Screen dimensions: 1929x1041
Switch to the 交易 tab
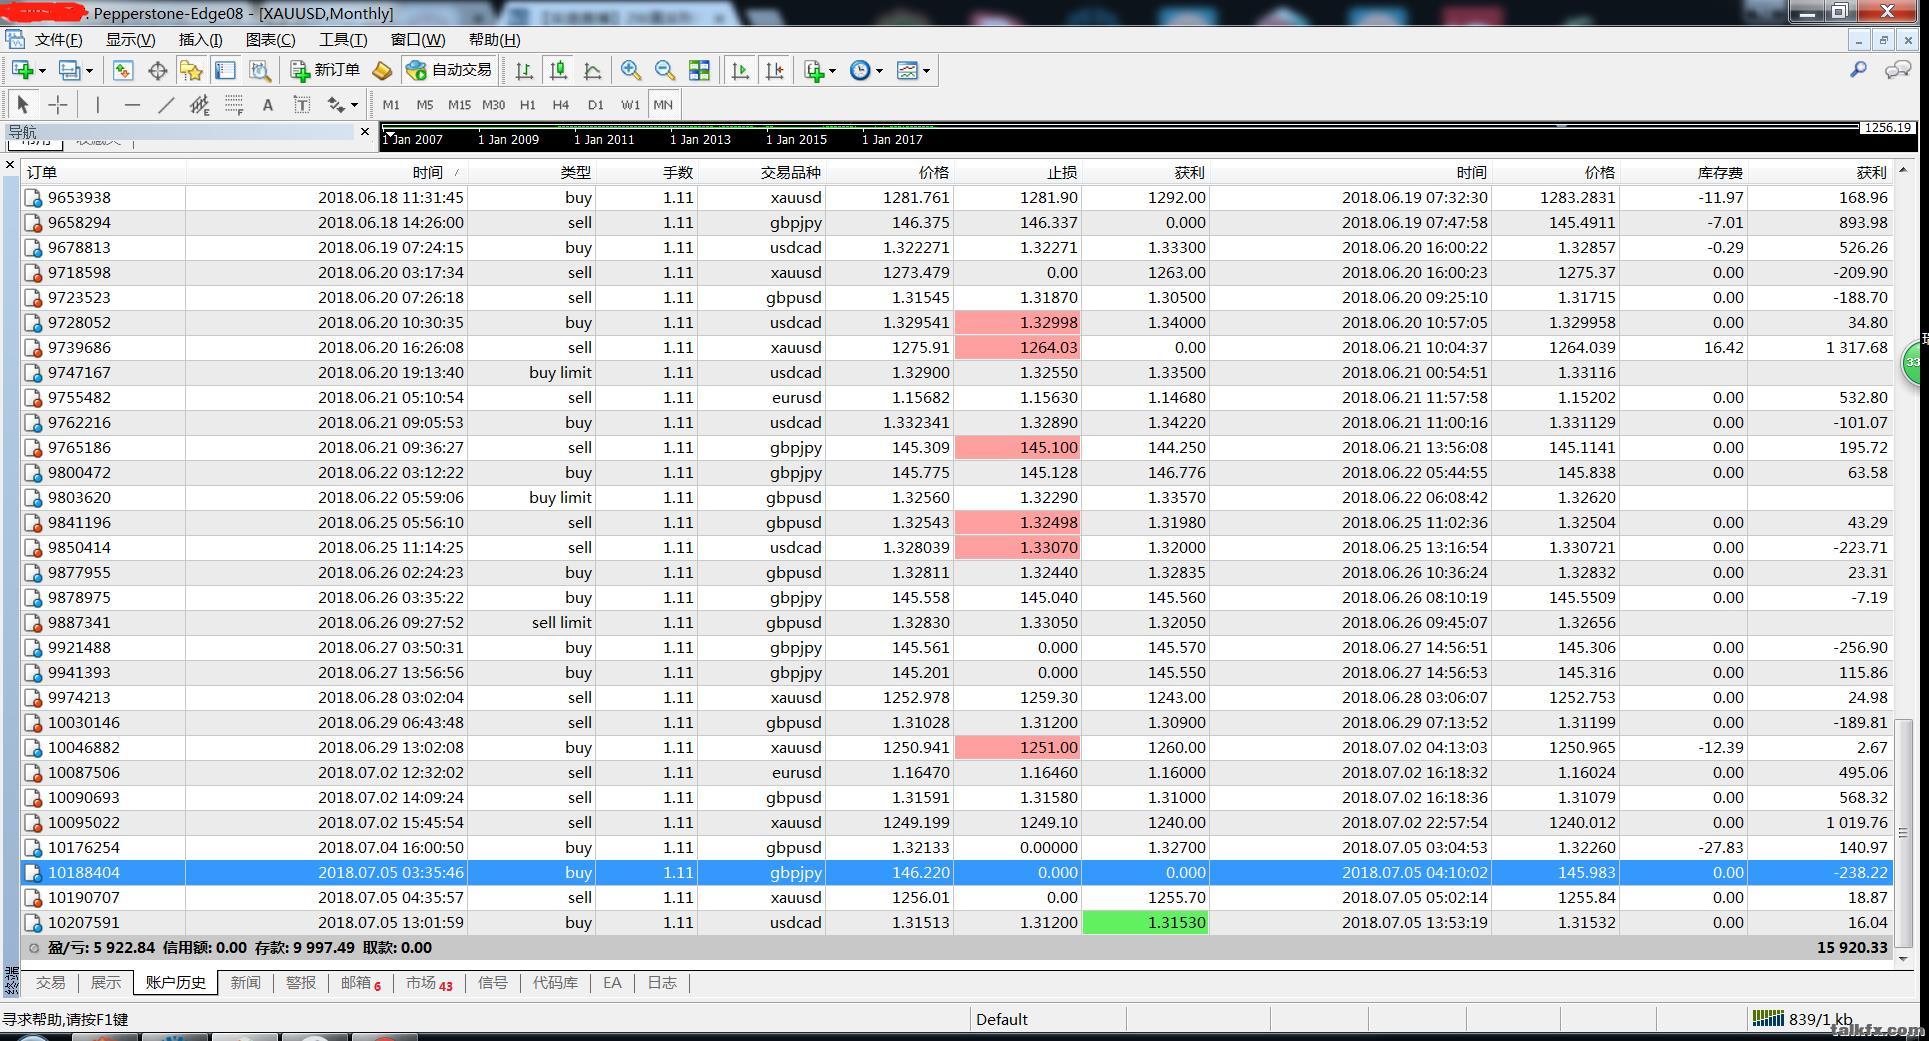tap(50, 983)
